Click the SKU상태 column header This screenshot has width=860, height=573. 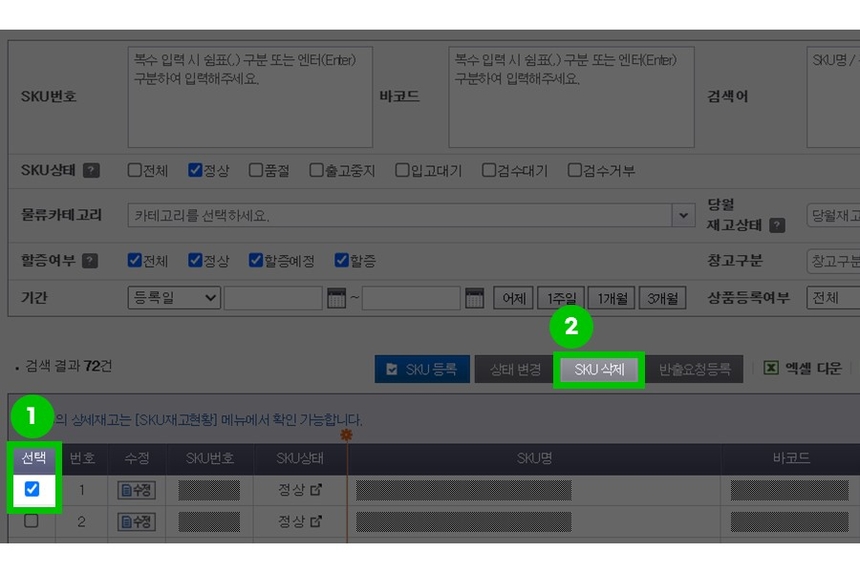pyautogui.click(x=299, y=458)
